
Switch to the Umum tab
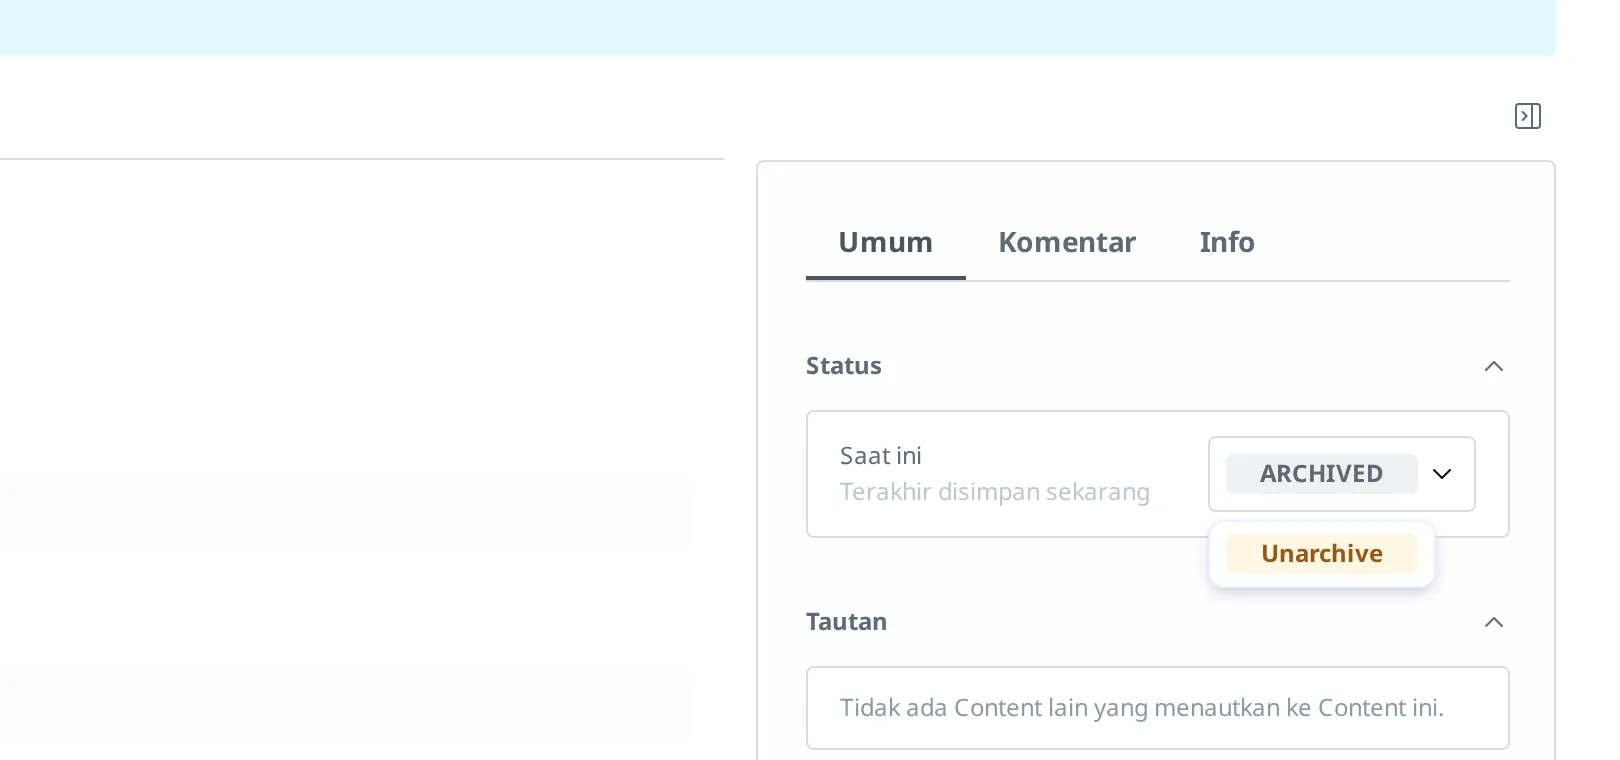click(x=885, y=242)
